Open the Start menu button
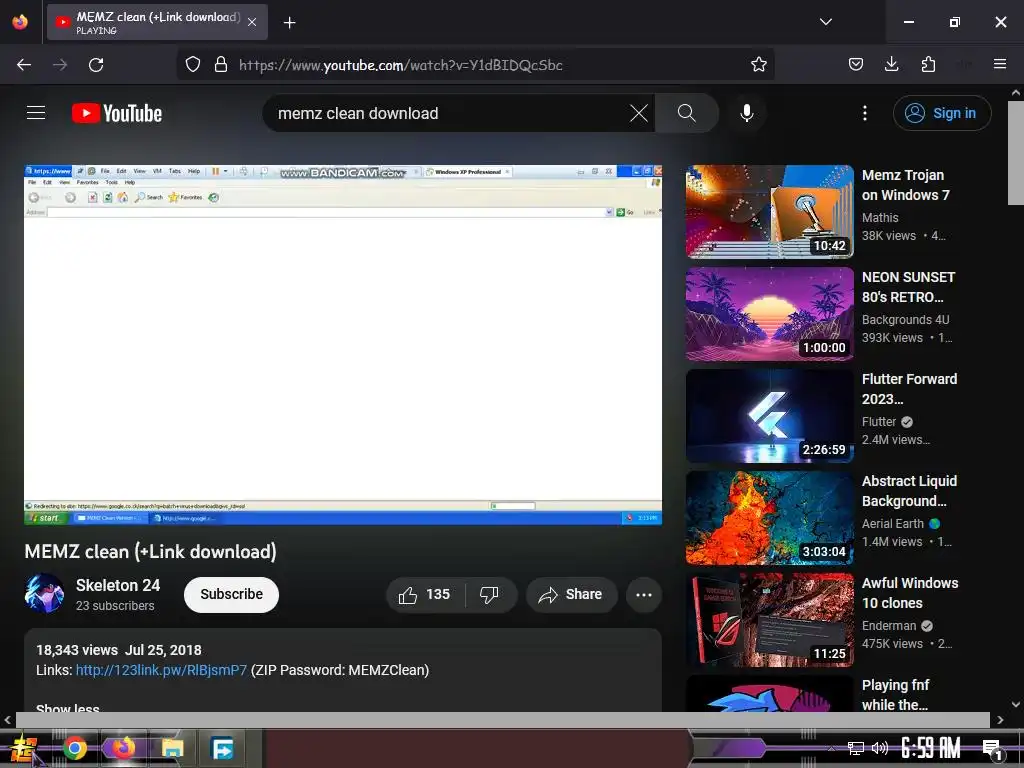The width and height of the screenshot is (1024, 768). [25, 749]
